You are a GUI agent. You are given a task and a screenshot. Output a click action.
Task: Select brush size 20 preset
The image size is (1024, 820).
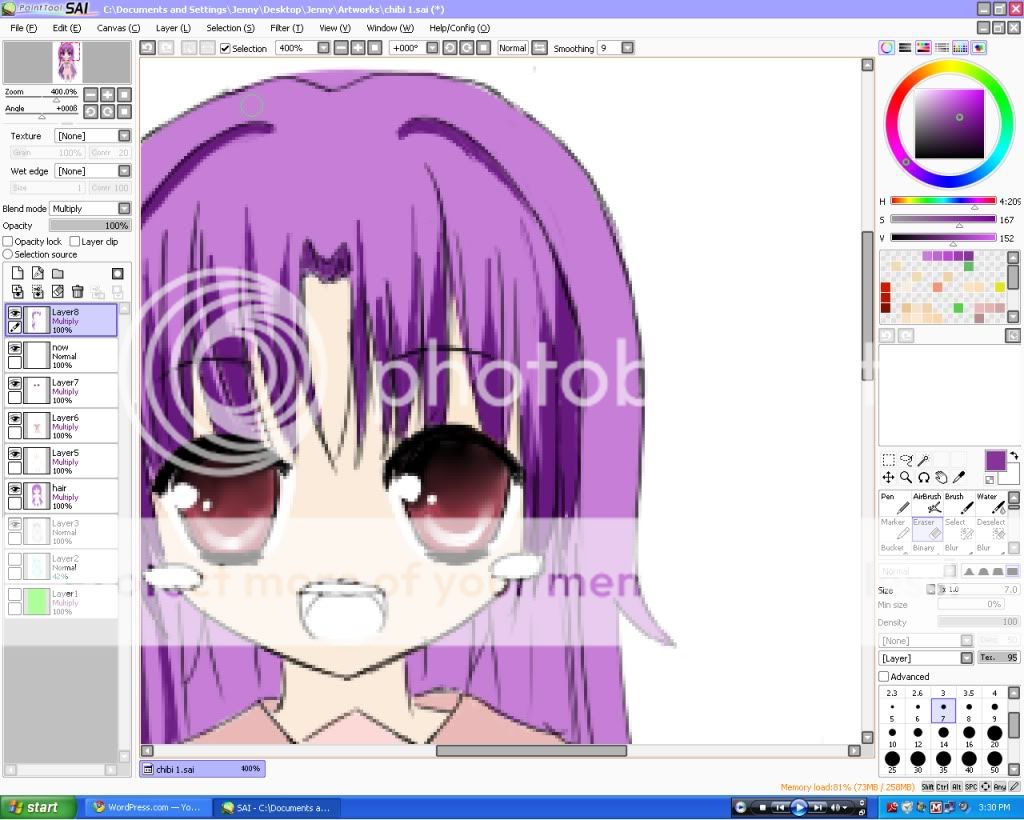(x=994, y=735)
